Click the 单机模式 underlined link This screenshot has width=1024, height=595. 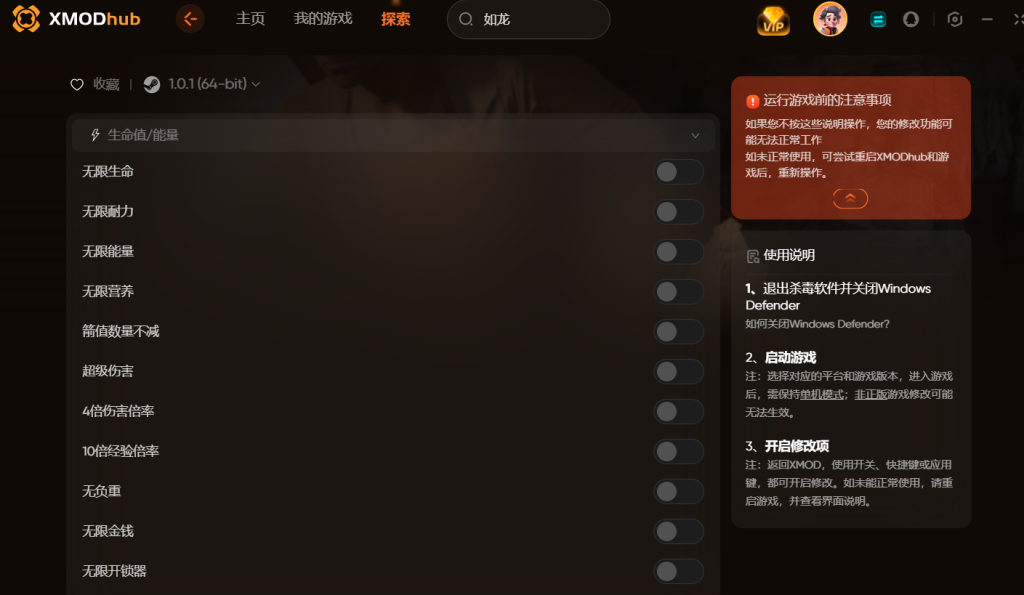coord(822,394)
